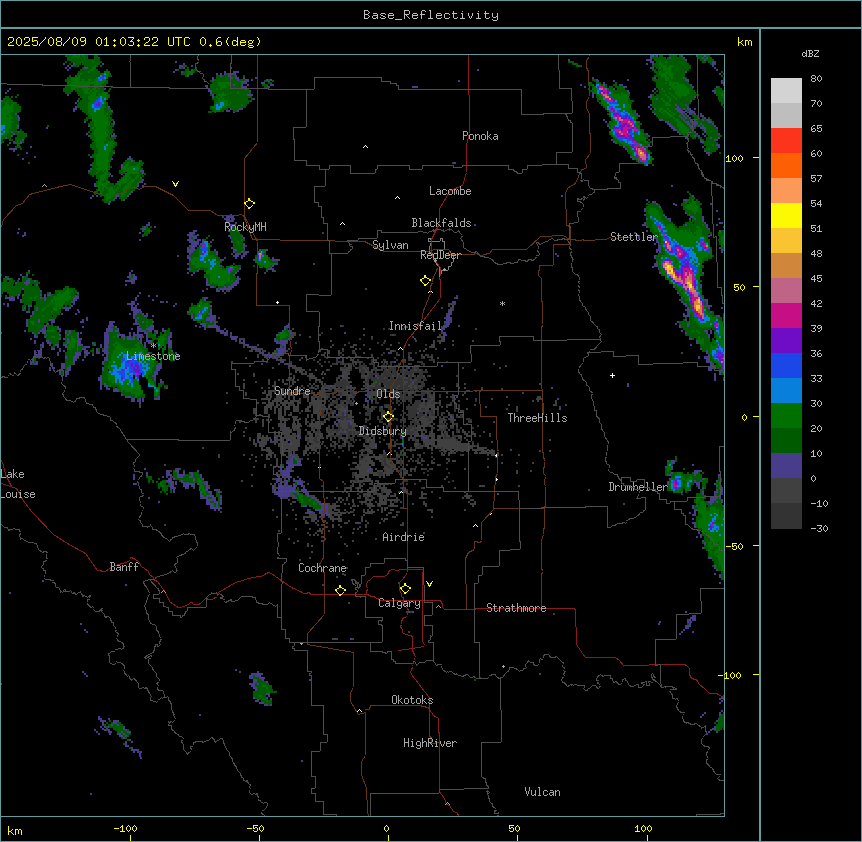Click the yellow V marker northwest of RockyMH

[175, 184]
